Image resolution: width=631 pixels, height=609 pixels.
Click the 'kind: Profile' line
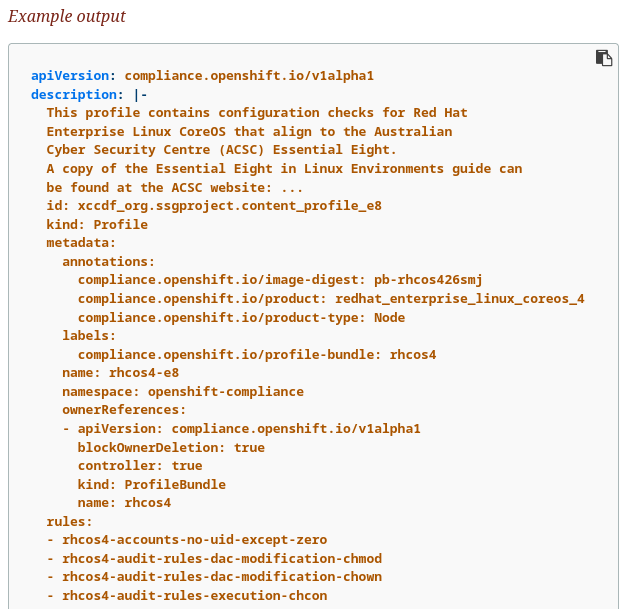[x=97, y=224]
